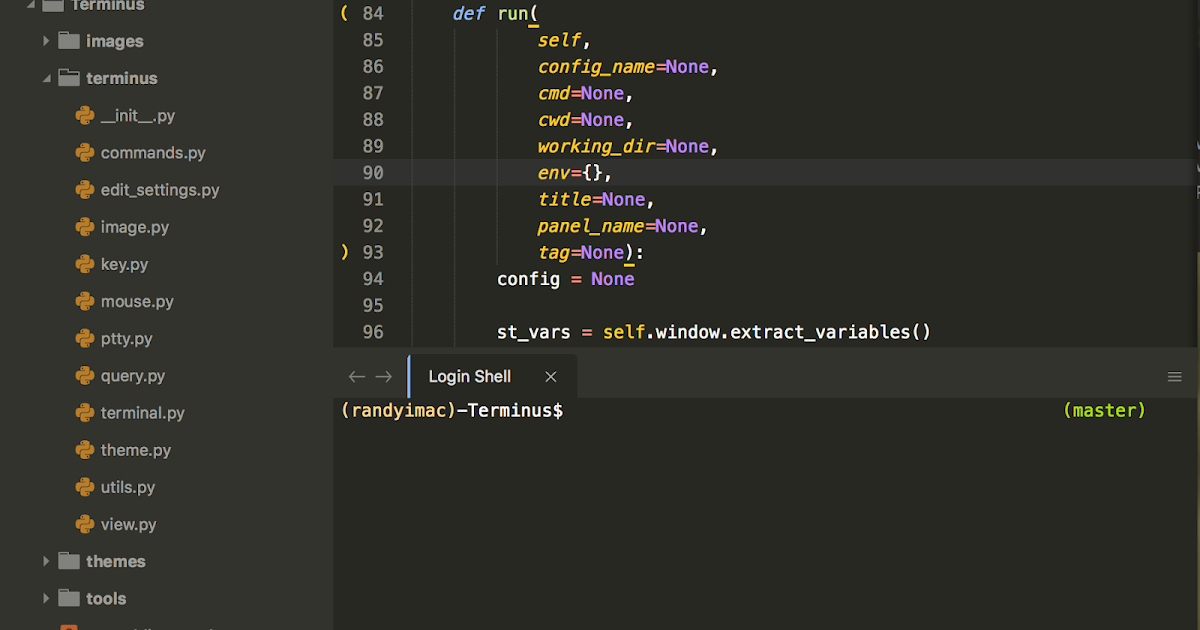Collapse the terminus folder arrow

click(46, 78)
